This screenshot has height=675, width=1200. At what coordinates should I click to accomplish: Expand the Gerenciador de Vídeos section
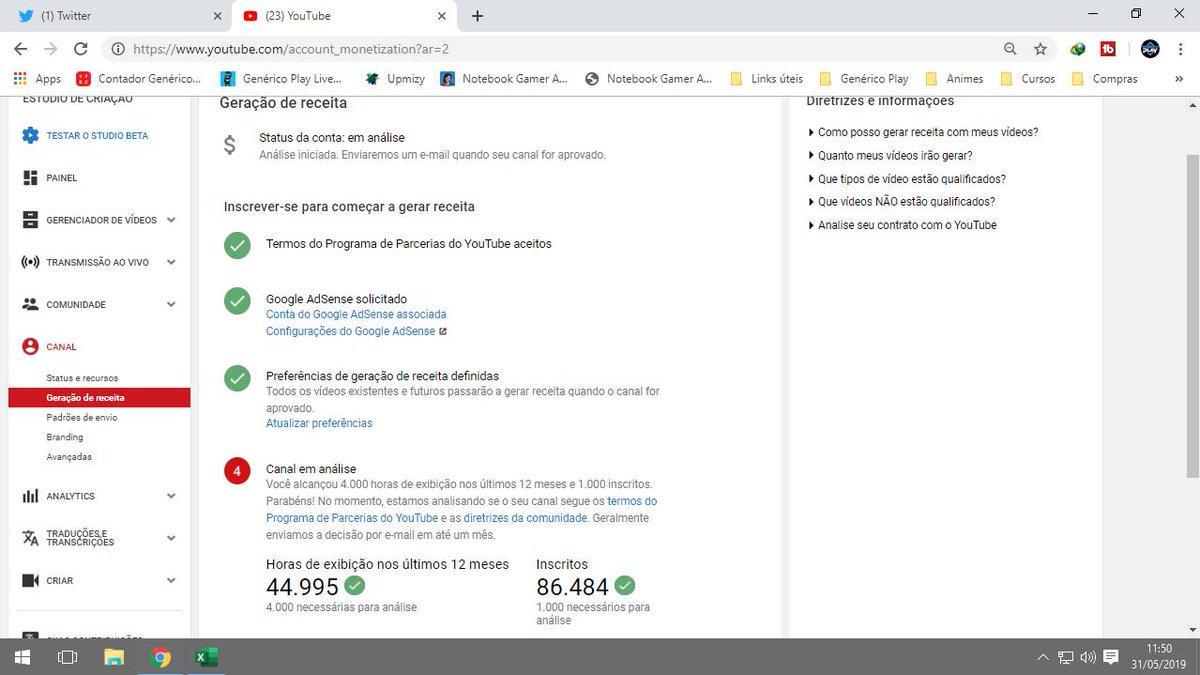171,220
